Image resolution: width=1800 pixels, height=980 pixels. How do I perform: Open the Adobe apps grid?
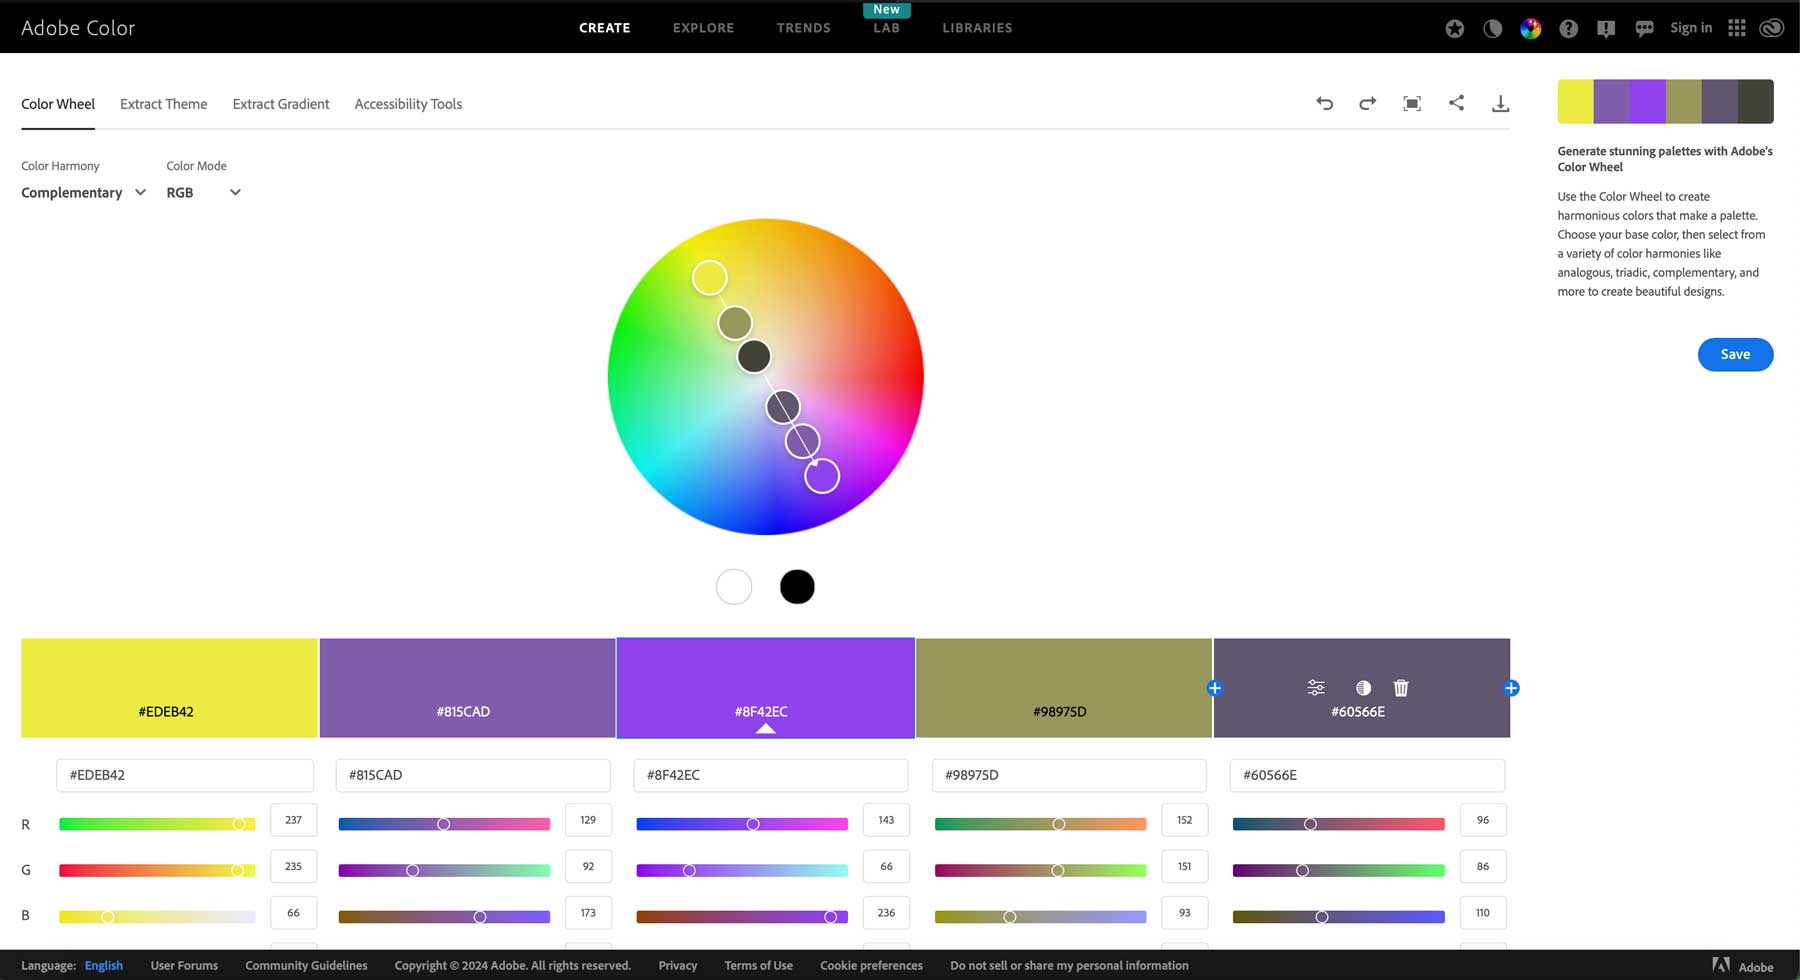pos(1736,27)
